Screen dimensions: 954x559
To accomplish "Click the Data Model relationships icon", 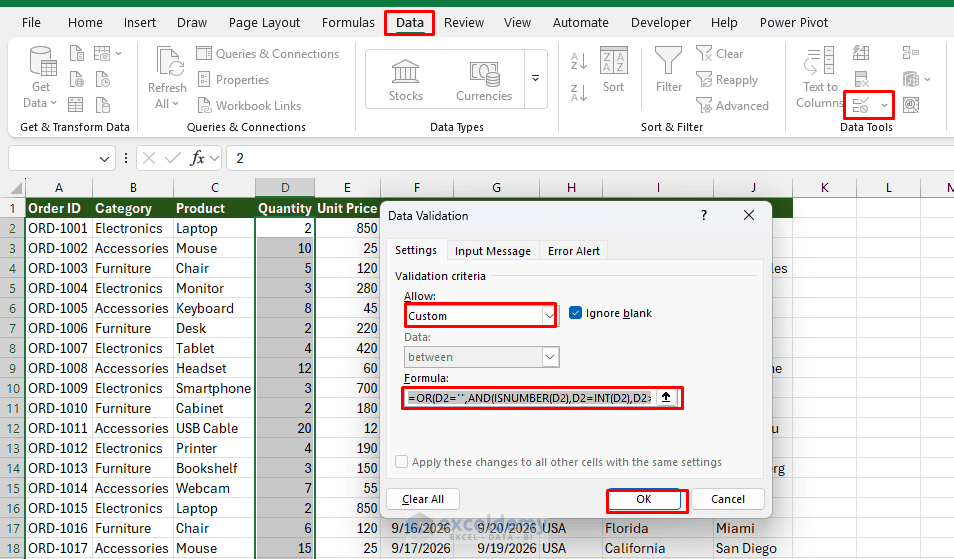I will pos(911,79).
